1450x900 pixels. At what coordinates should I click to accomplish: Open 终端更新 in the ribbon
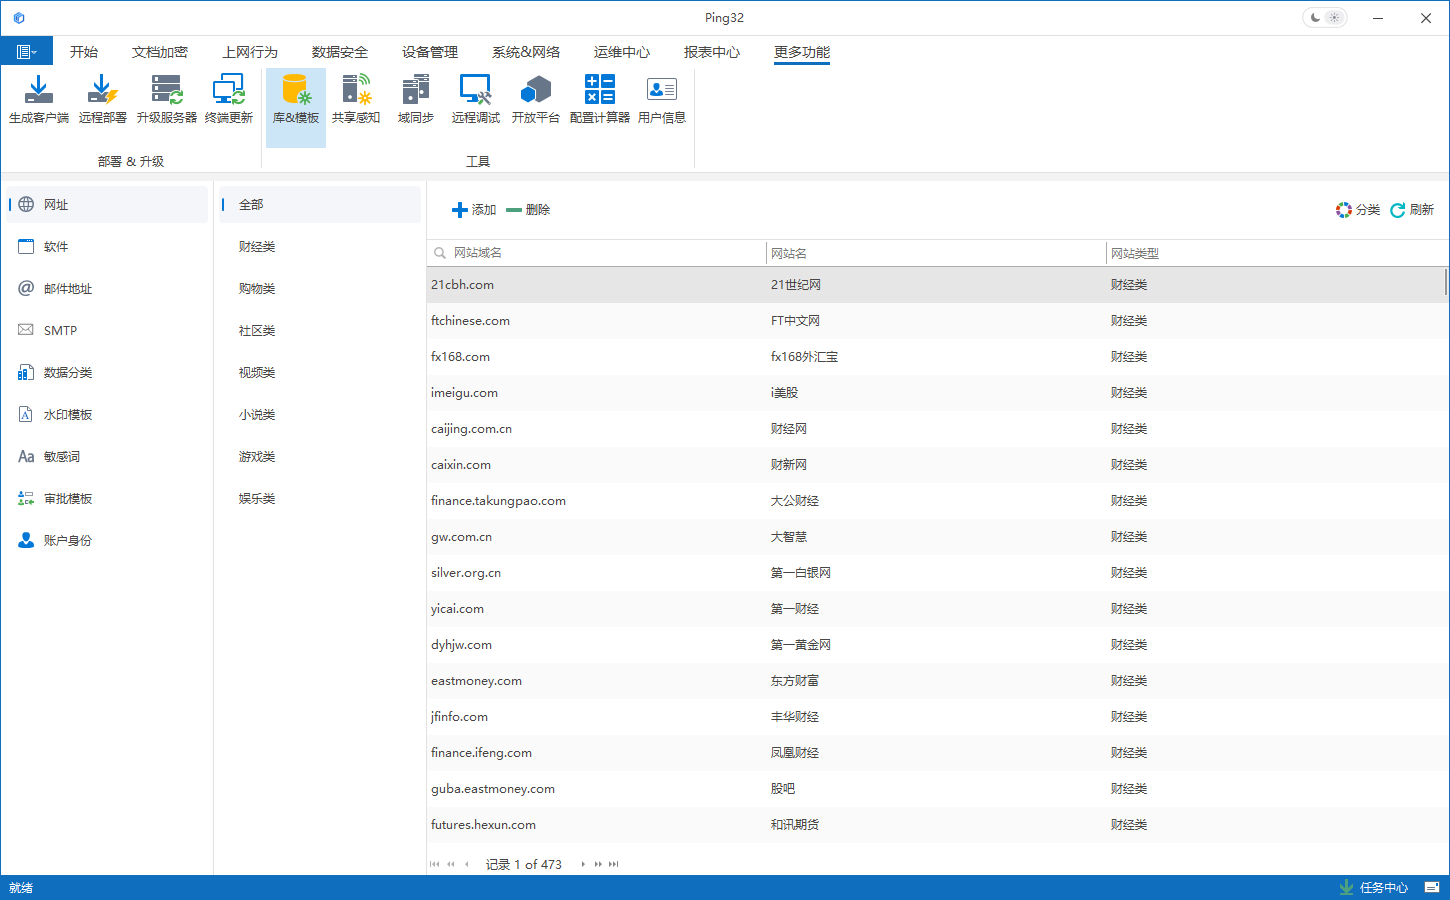[229, 99]
